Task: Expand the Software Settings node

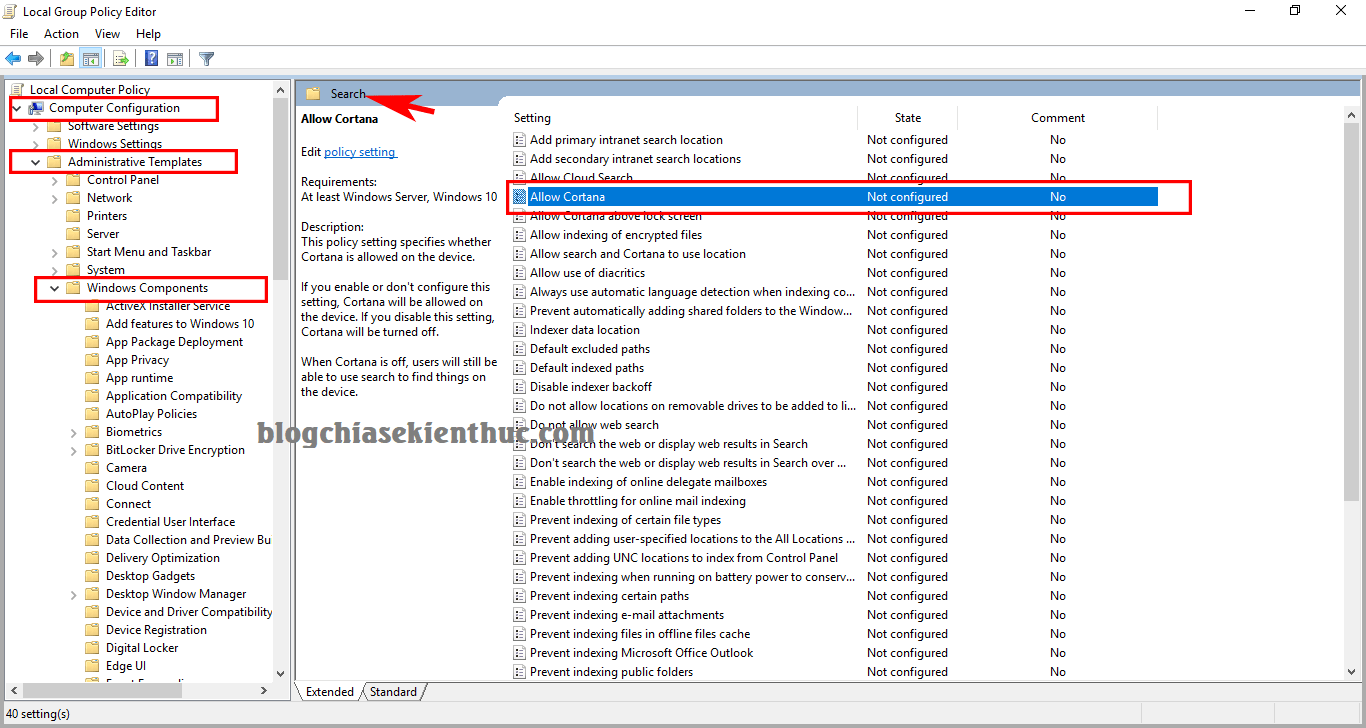Action: coord(36,126)
